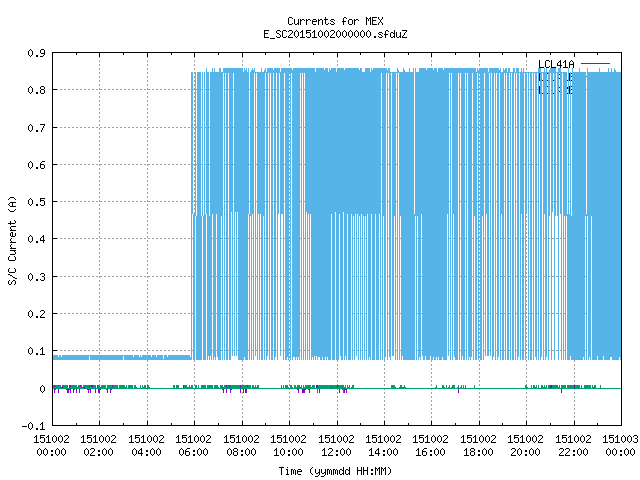Click the purple LCL41A legend line sample
The image size is (640, 480).
595,64
